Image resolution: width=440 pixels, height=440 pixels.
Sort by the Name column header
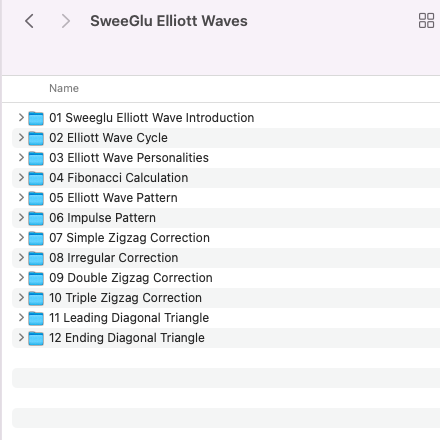click(64, 88)
